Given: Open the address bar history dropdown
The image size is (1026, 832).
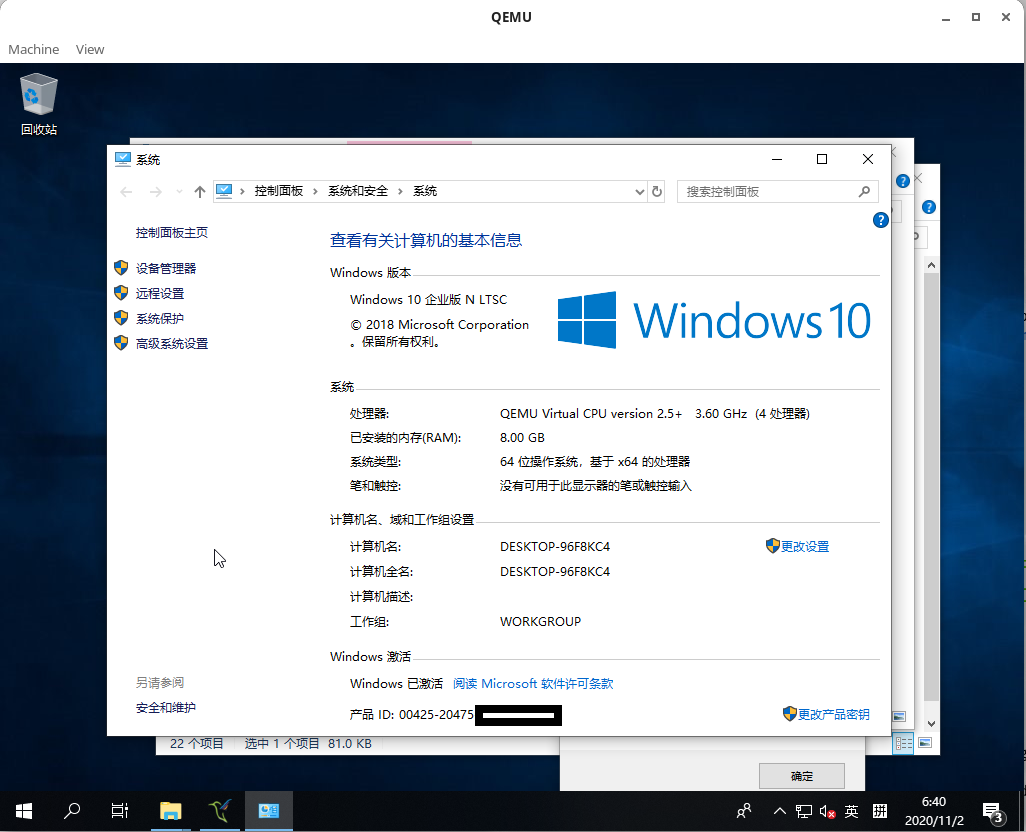Looking at the screenshot, I should point(640,192).
